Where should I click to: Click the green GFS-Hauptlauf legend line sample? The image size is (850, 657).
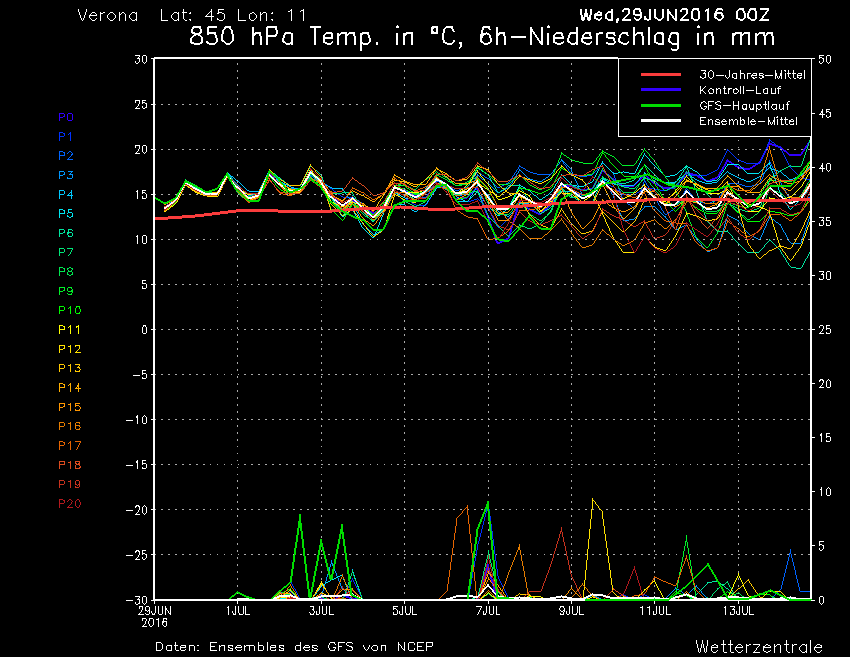pos(661,106)
